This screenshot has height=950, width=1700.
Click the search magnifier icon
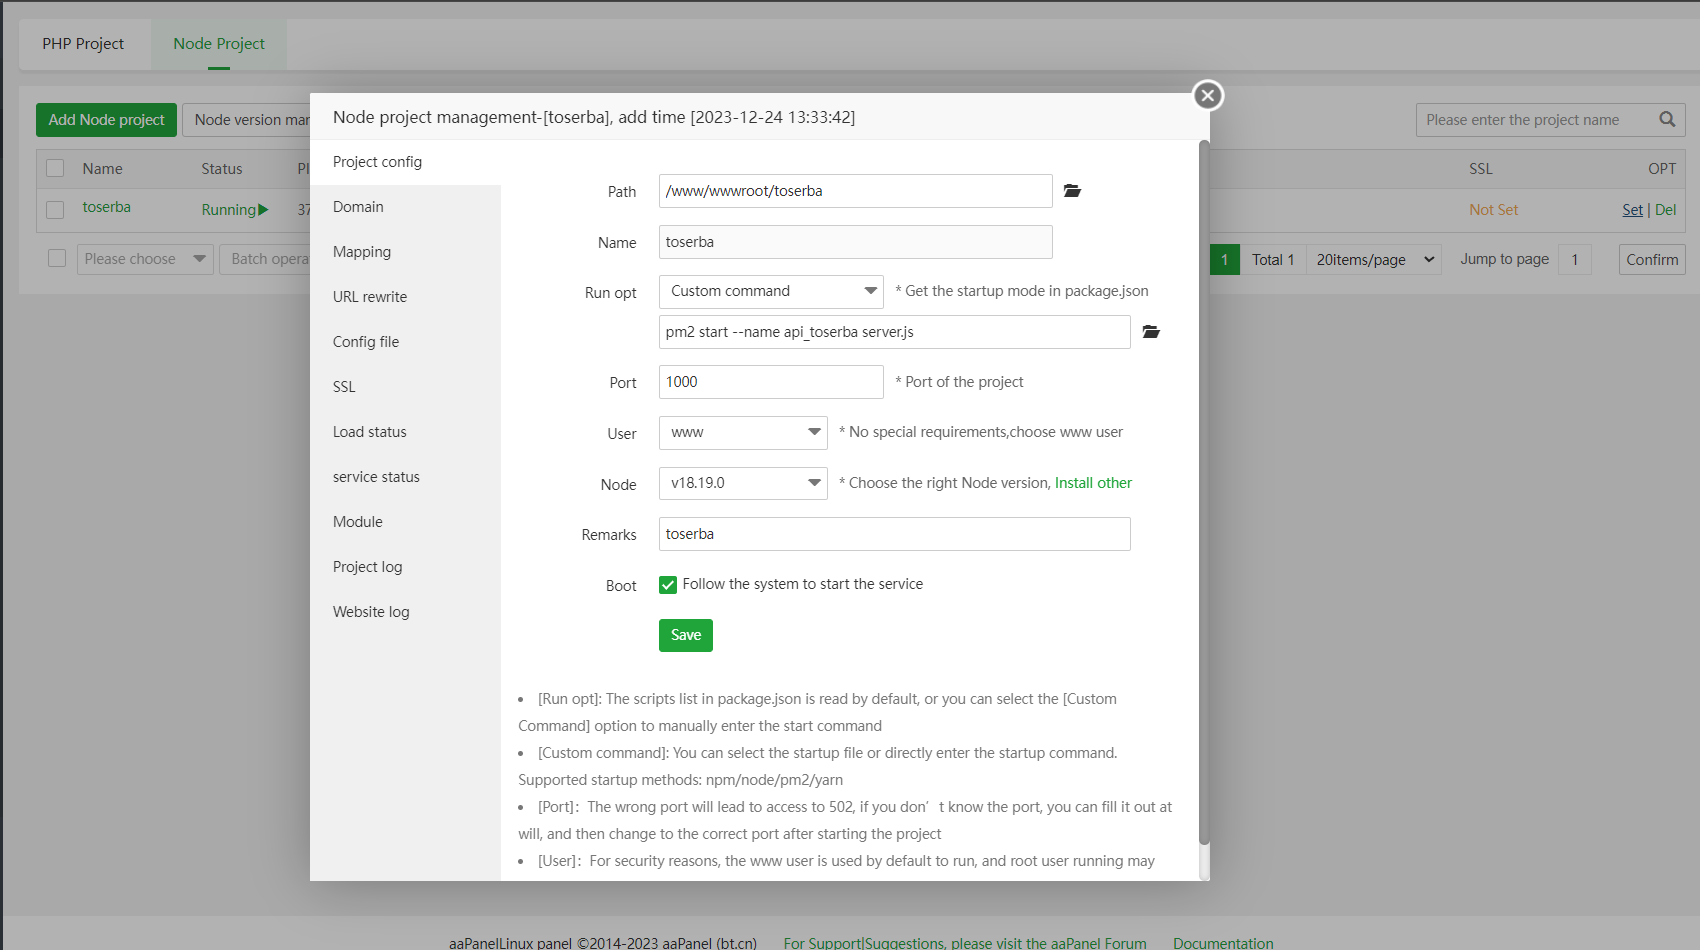click(1667, 119)
